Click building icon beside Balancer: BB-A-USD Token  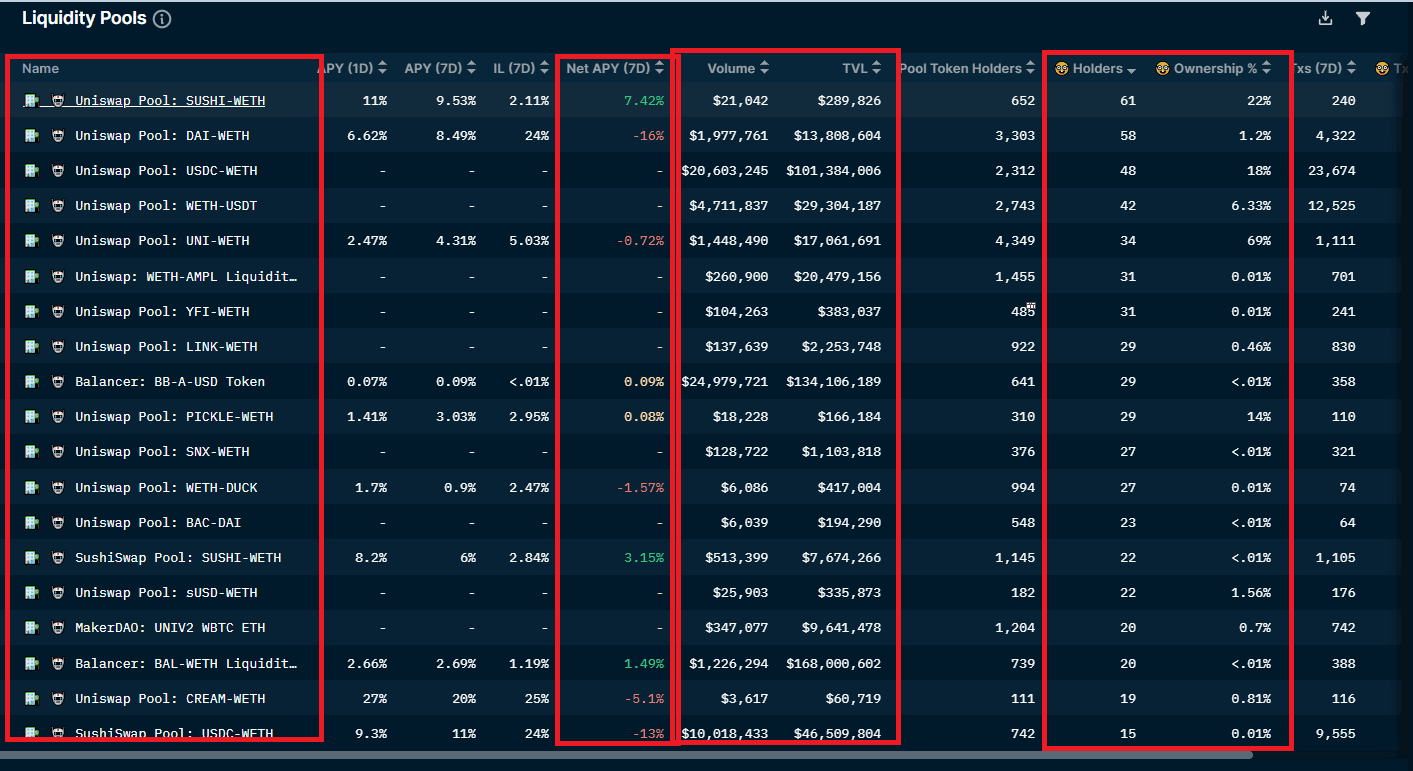click(32, 382)
